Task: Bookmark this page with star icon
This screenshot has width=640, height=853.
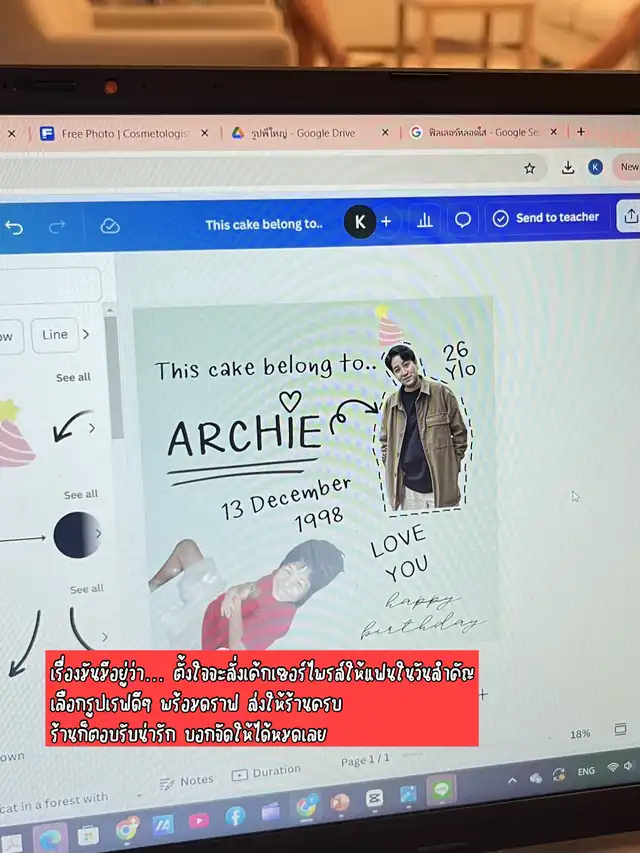Action: tap(529, 168)
